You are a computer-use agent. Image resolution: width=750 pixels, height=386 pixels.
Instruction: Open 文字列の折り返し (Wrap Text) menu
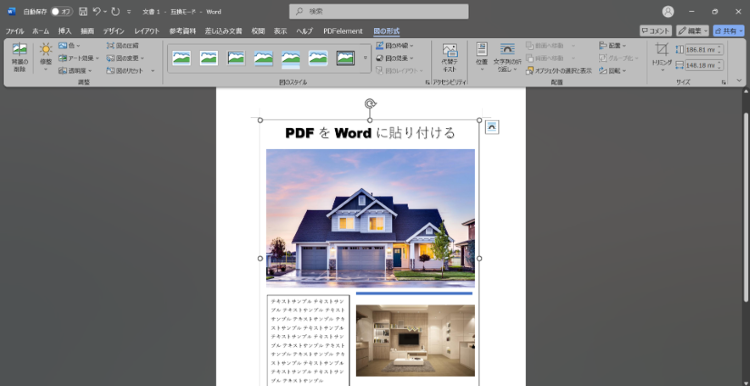point(507,57)
